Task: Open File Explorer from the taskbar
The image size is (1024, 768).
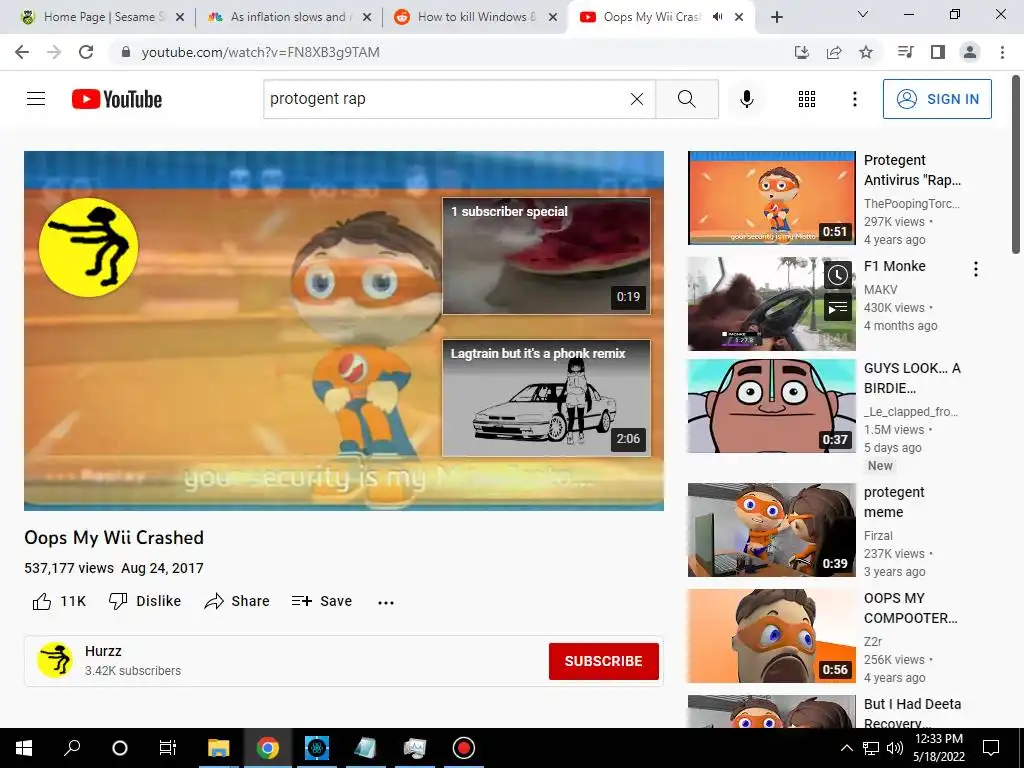Action: coord(219,748)
